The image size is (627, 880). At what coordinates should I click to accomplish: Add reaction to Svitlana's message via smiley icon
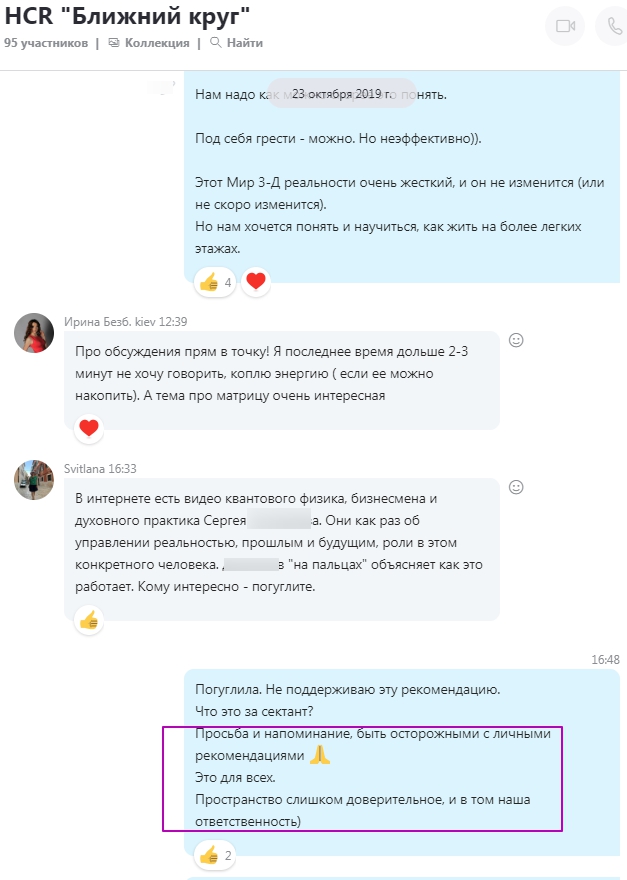(x=516, y=487)
